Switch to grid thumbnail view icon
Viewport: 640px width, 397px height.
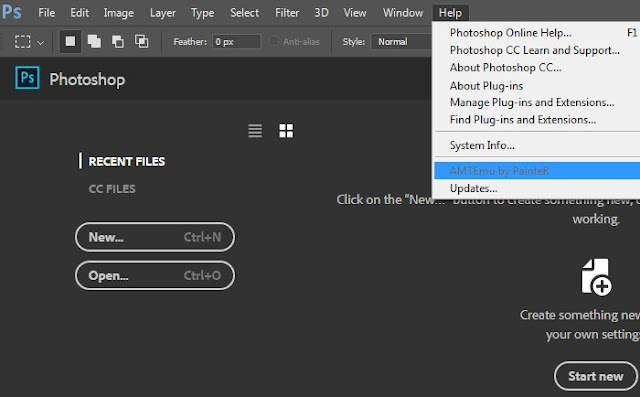click(x=286, y=131)
